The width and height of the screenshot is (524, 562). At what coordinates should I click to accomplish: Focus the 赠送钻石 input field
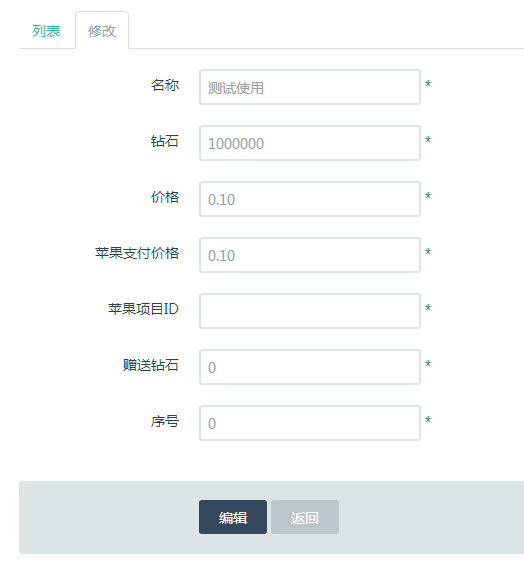point(310,367)
